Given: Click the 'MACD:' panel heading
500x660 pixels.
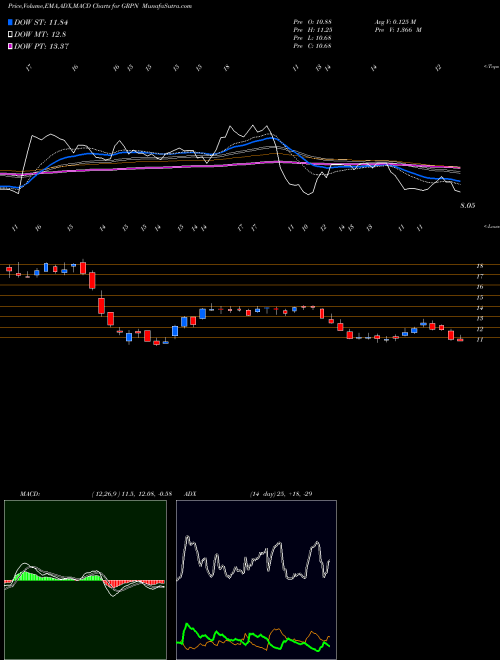Looking at the screenshot, I should point(30,494).
